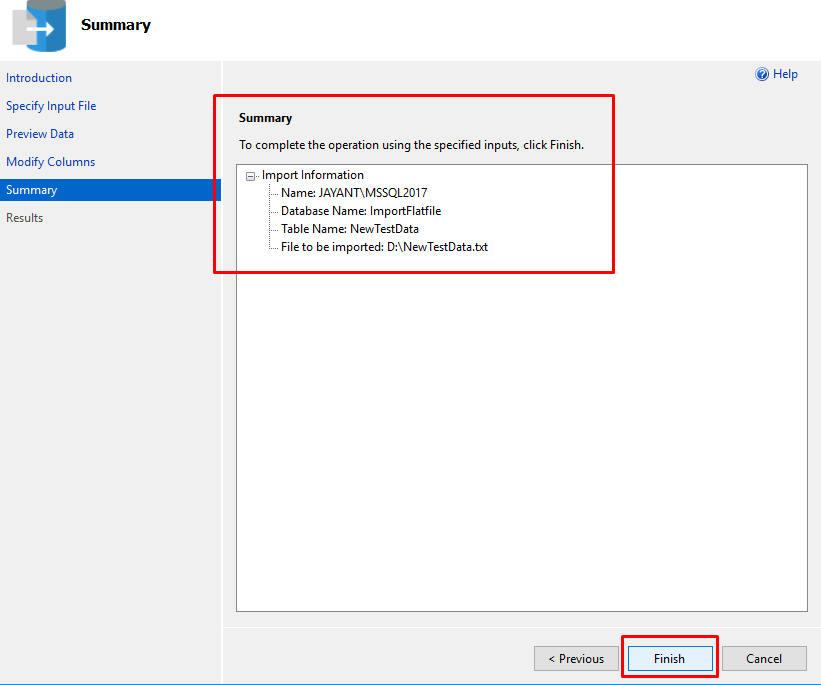Image resolution: width=821 pixels, height=685 pixels.
Task: Collapse the Import Information tree node
Action: tap(250, 176)
